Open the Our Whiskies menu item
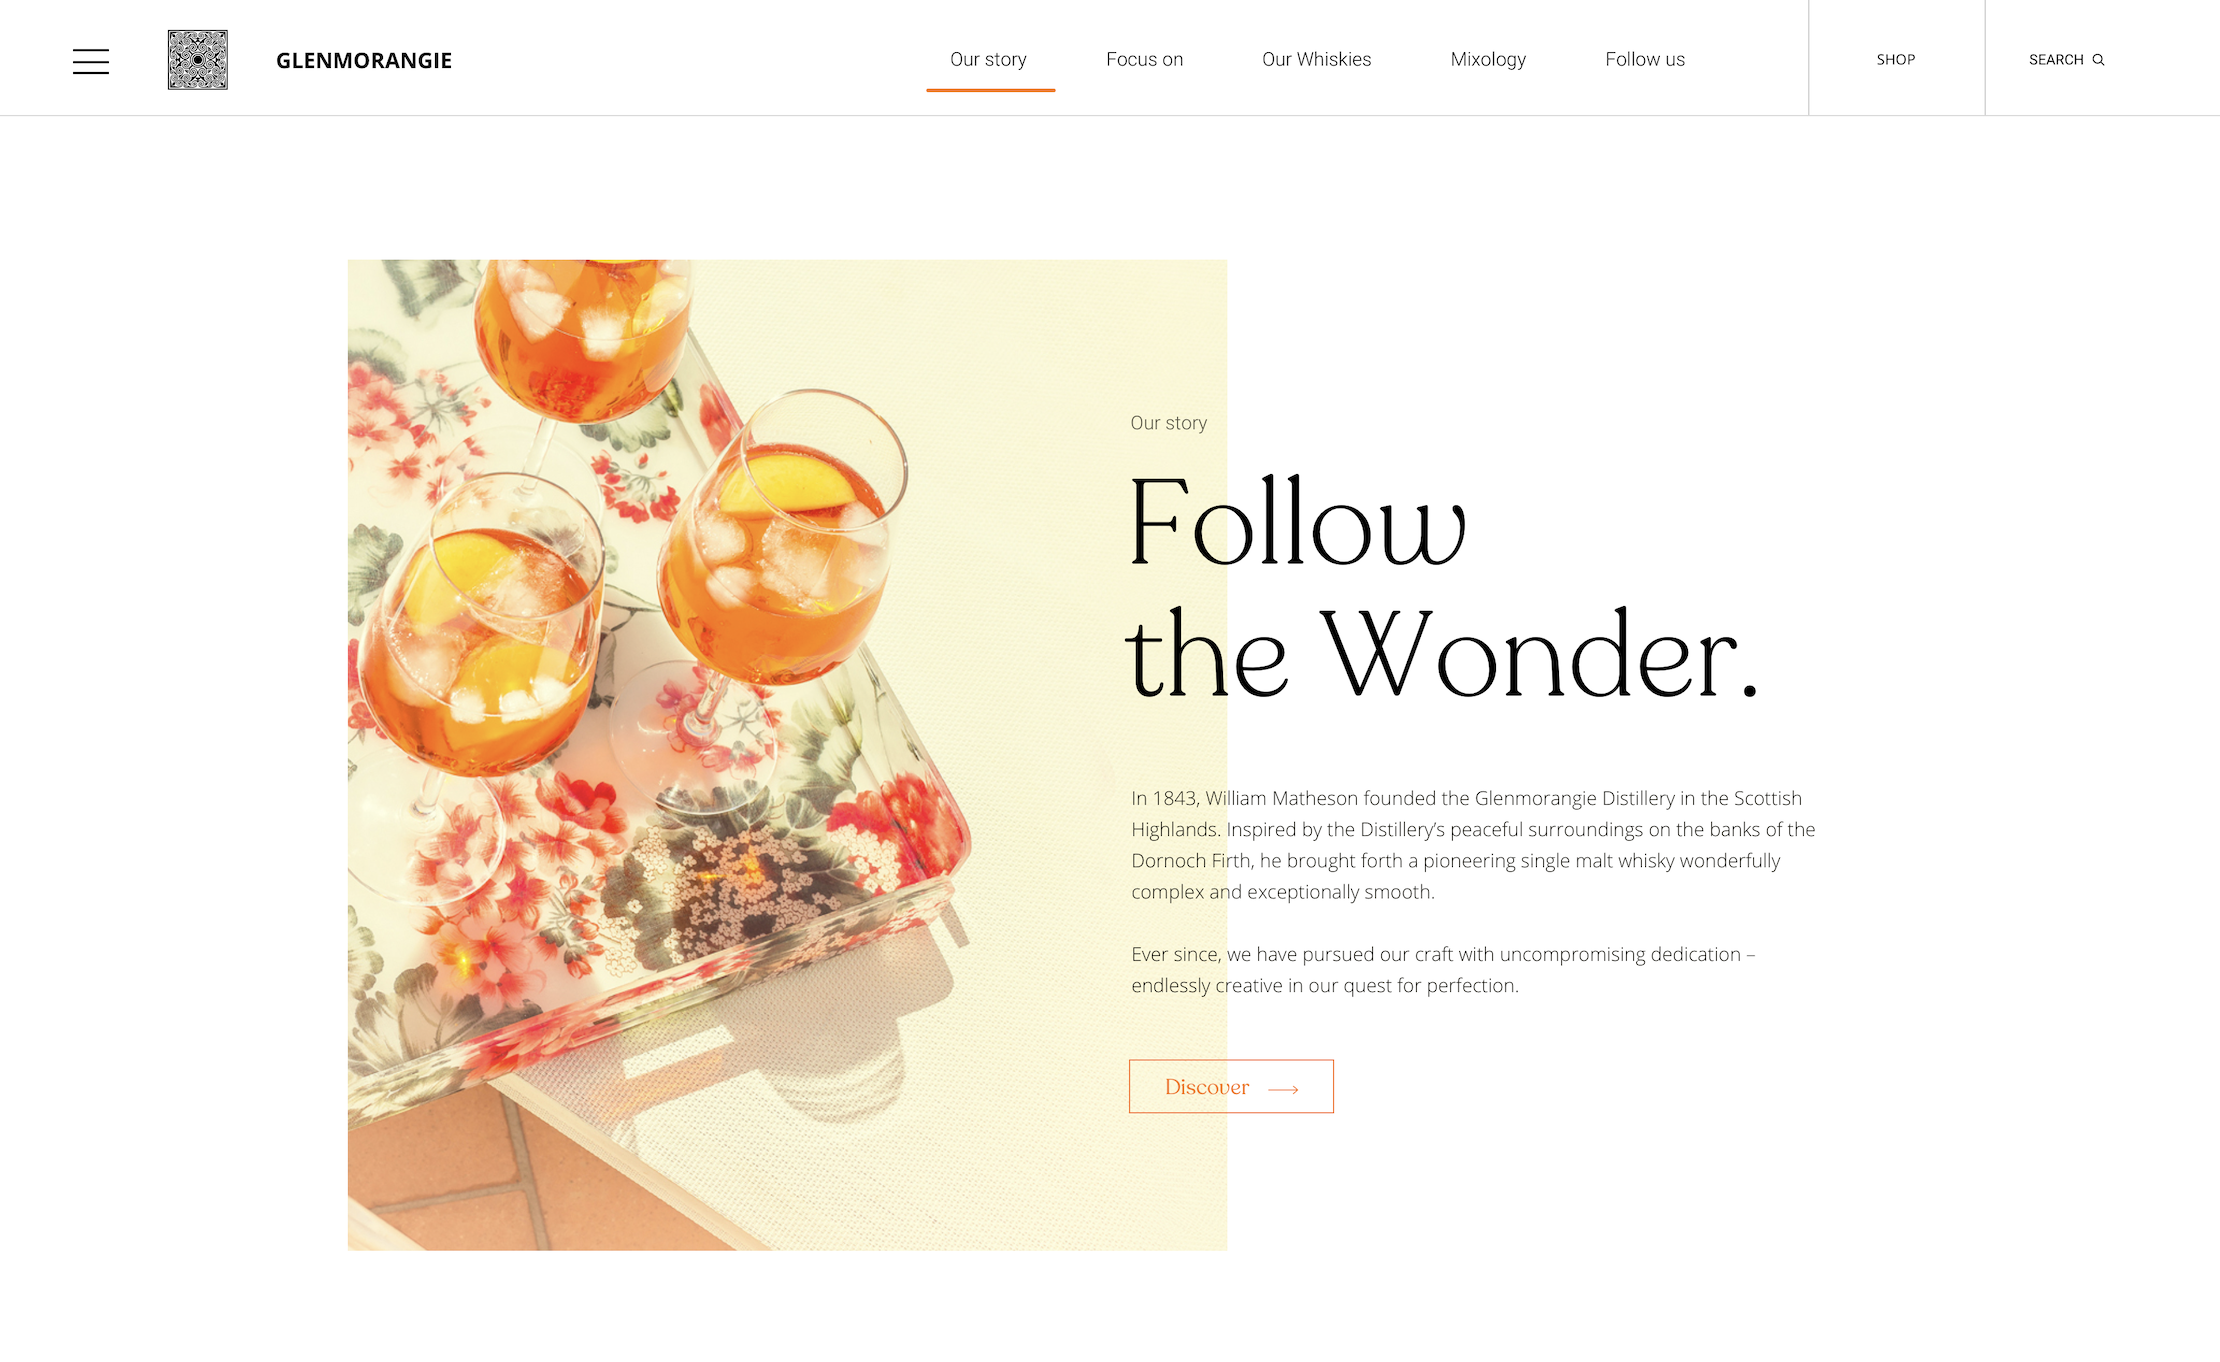The height and width of the screenshot is (1362, 2220). 1316,59
